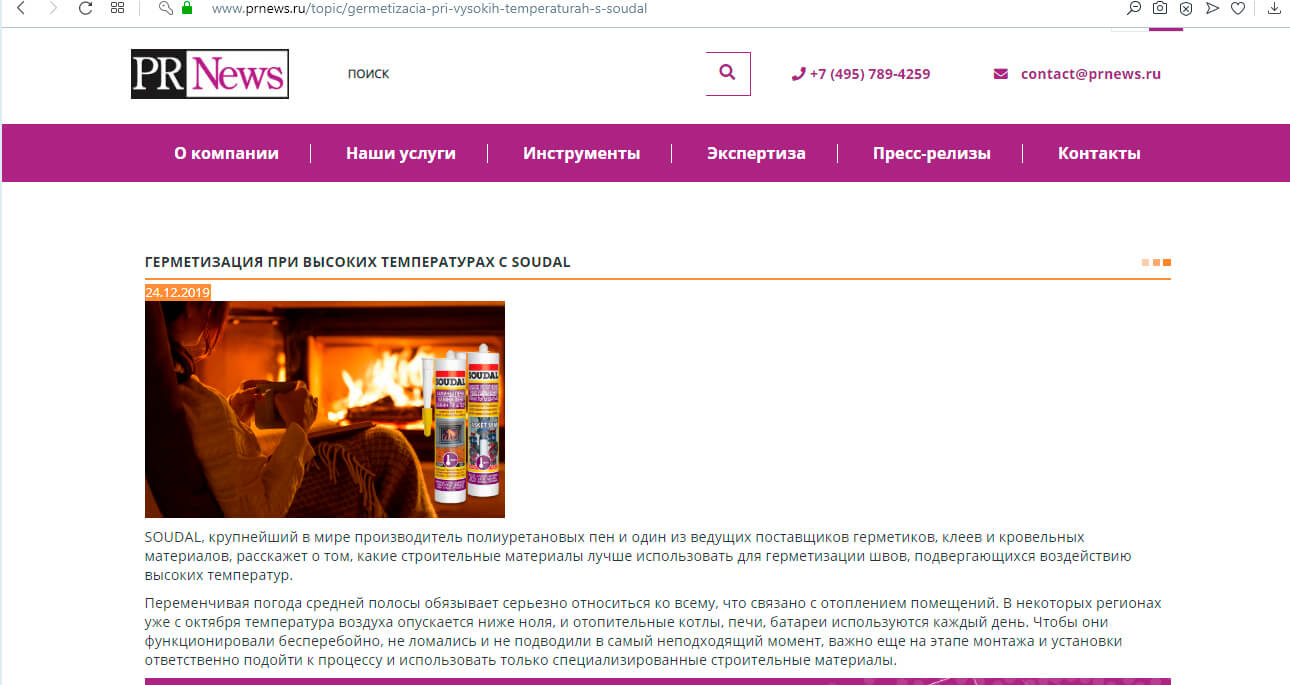The image size is (1290, 685).
Task: Bookmark the page with the heart icon
Action: [x=1238, y=8]
